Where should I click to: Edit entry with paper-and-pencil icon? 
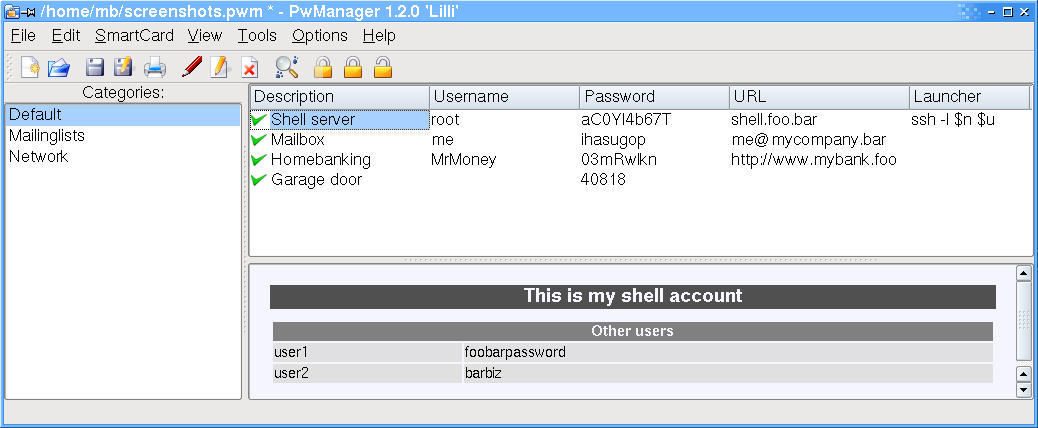pos(220,67)
